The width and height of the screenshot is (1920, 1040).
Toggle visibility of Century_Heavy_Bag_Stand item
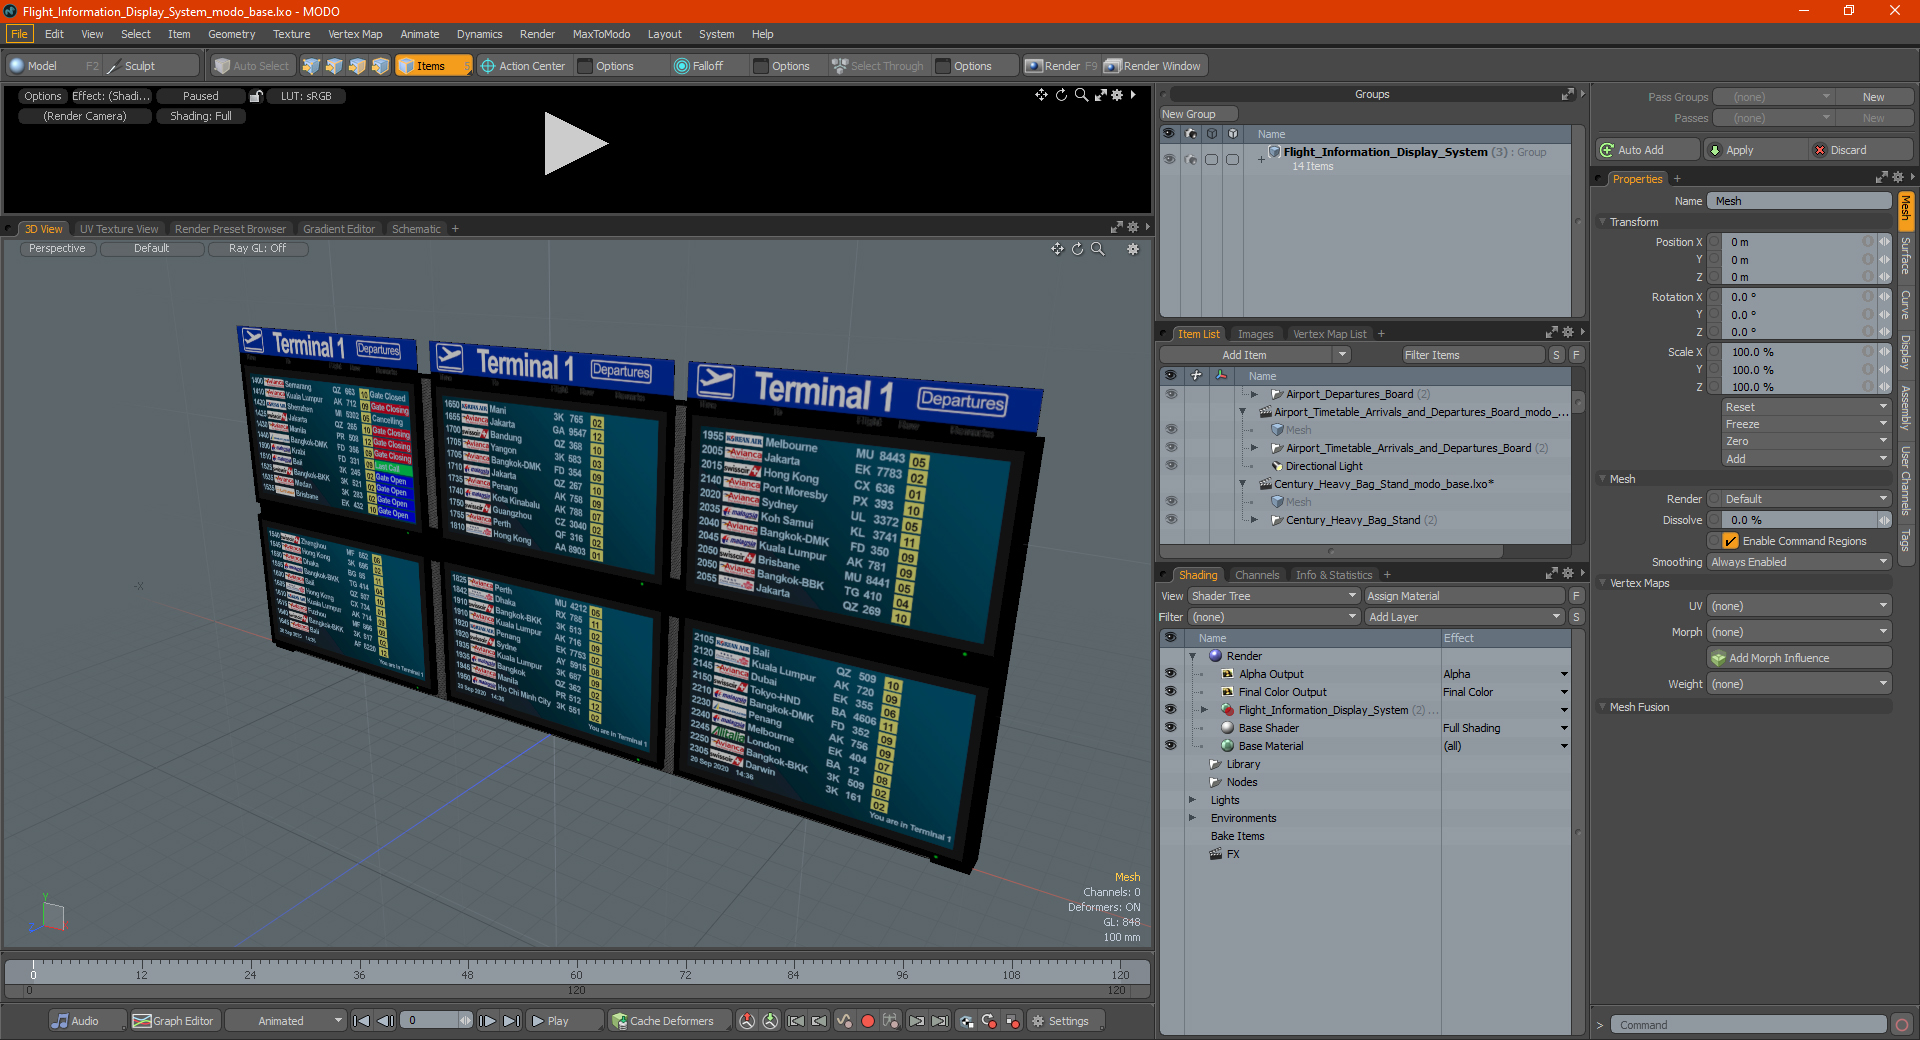[x=1170, y=520]
